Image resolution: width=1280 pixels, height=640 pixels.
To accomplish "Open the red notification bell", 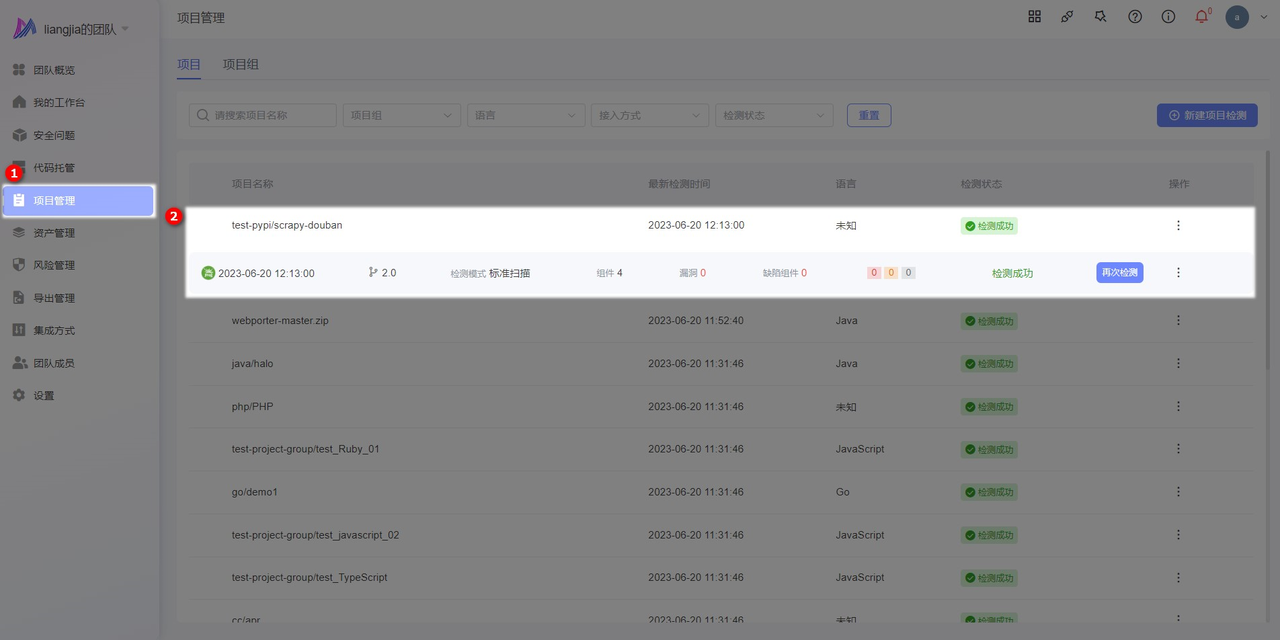I will (x=1202, y=17).
